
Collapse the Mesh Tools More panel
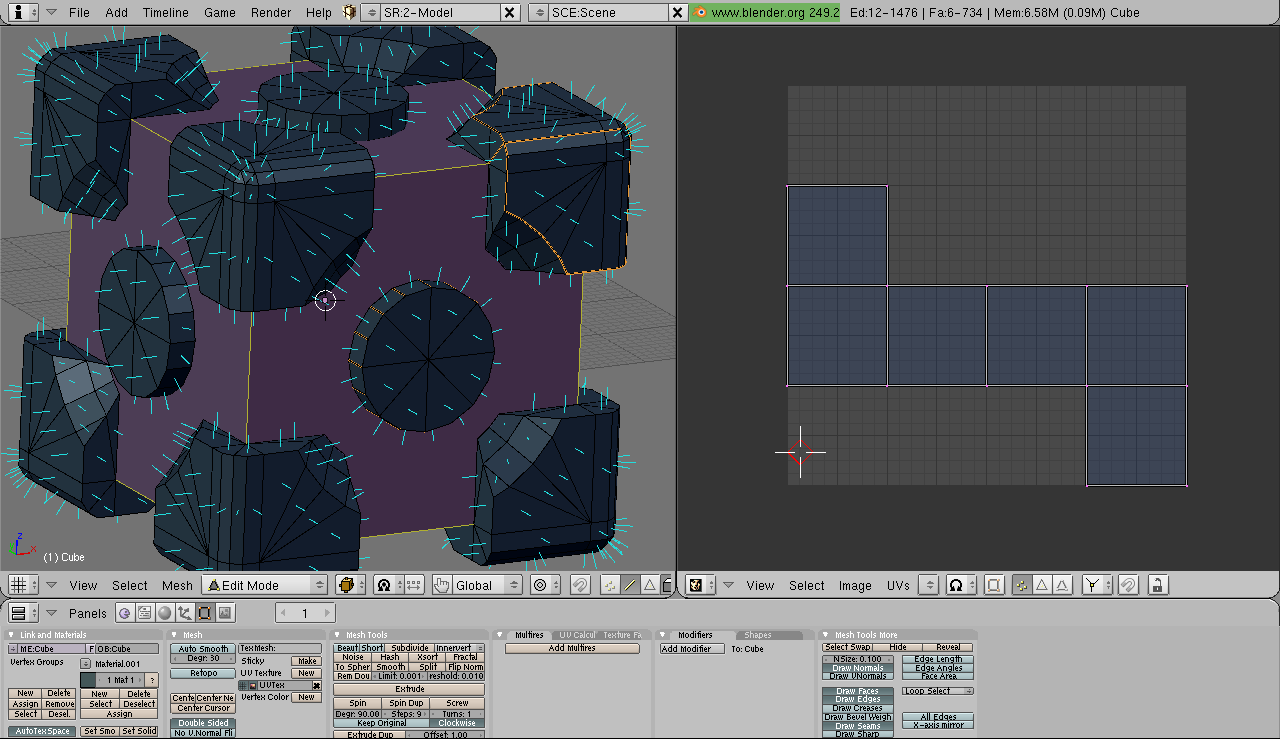(x=827, y=635)
